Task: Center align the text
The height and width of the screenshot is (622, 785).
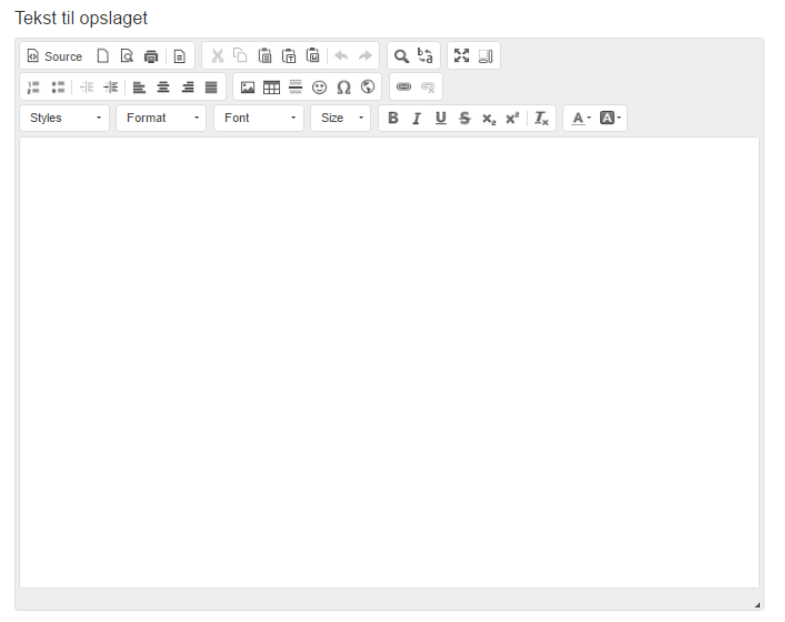Action: [163, 87]
